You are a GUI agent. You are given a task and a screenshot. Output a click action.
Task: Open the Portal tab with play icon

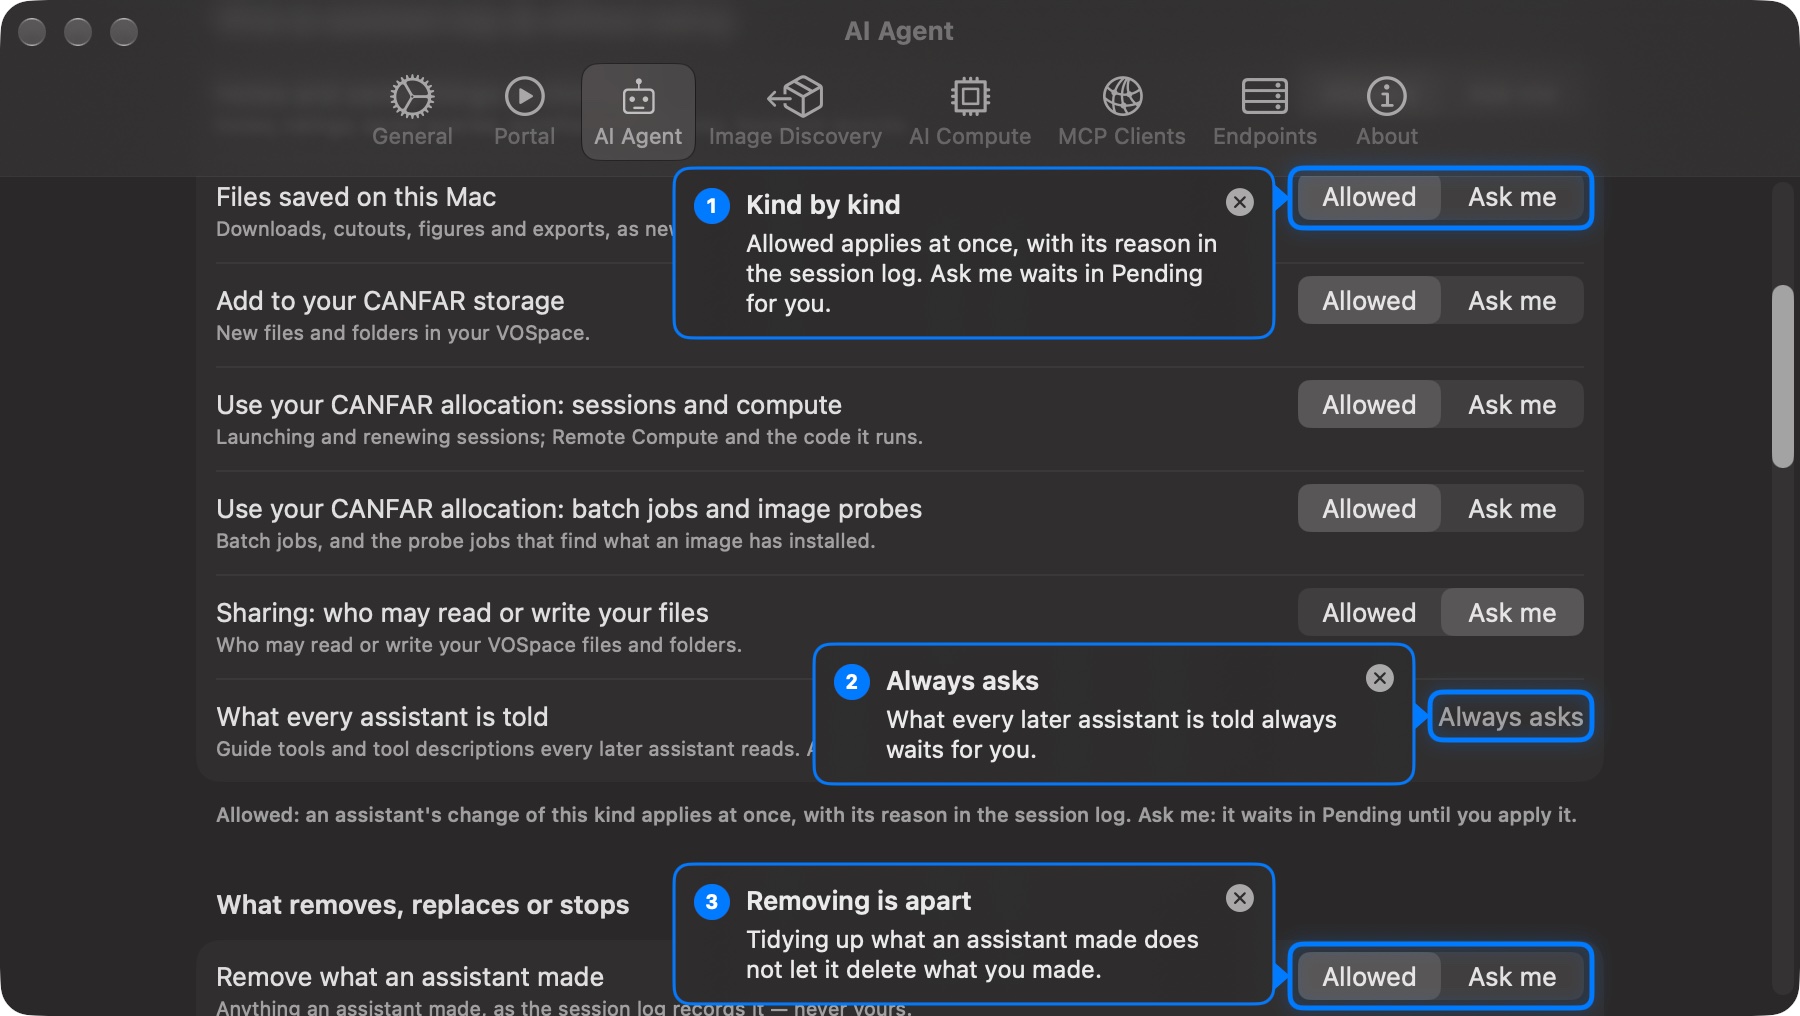click(x=524, y=111)
